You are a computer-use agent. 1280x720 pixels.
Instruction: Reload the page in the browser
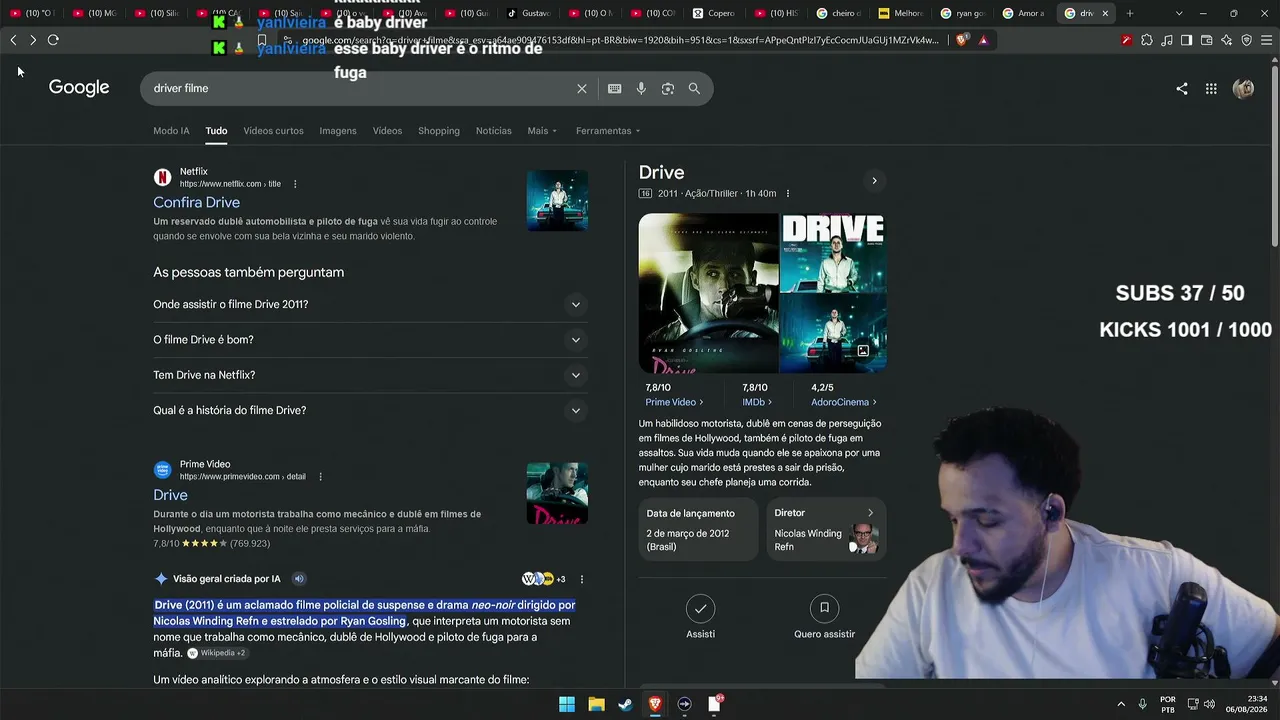click(53, 40)
